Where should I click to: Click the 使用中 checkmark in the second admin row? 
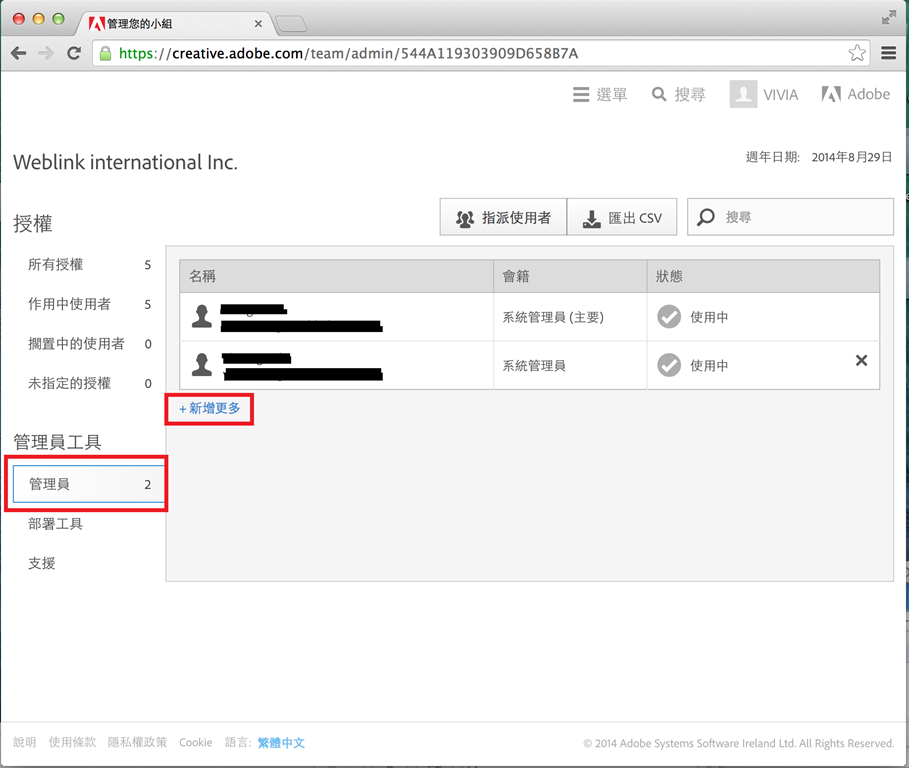[x=669, y=365]
